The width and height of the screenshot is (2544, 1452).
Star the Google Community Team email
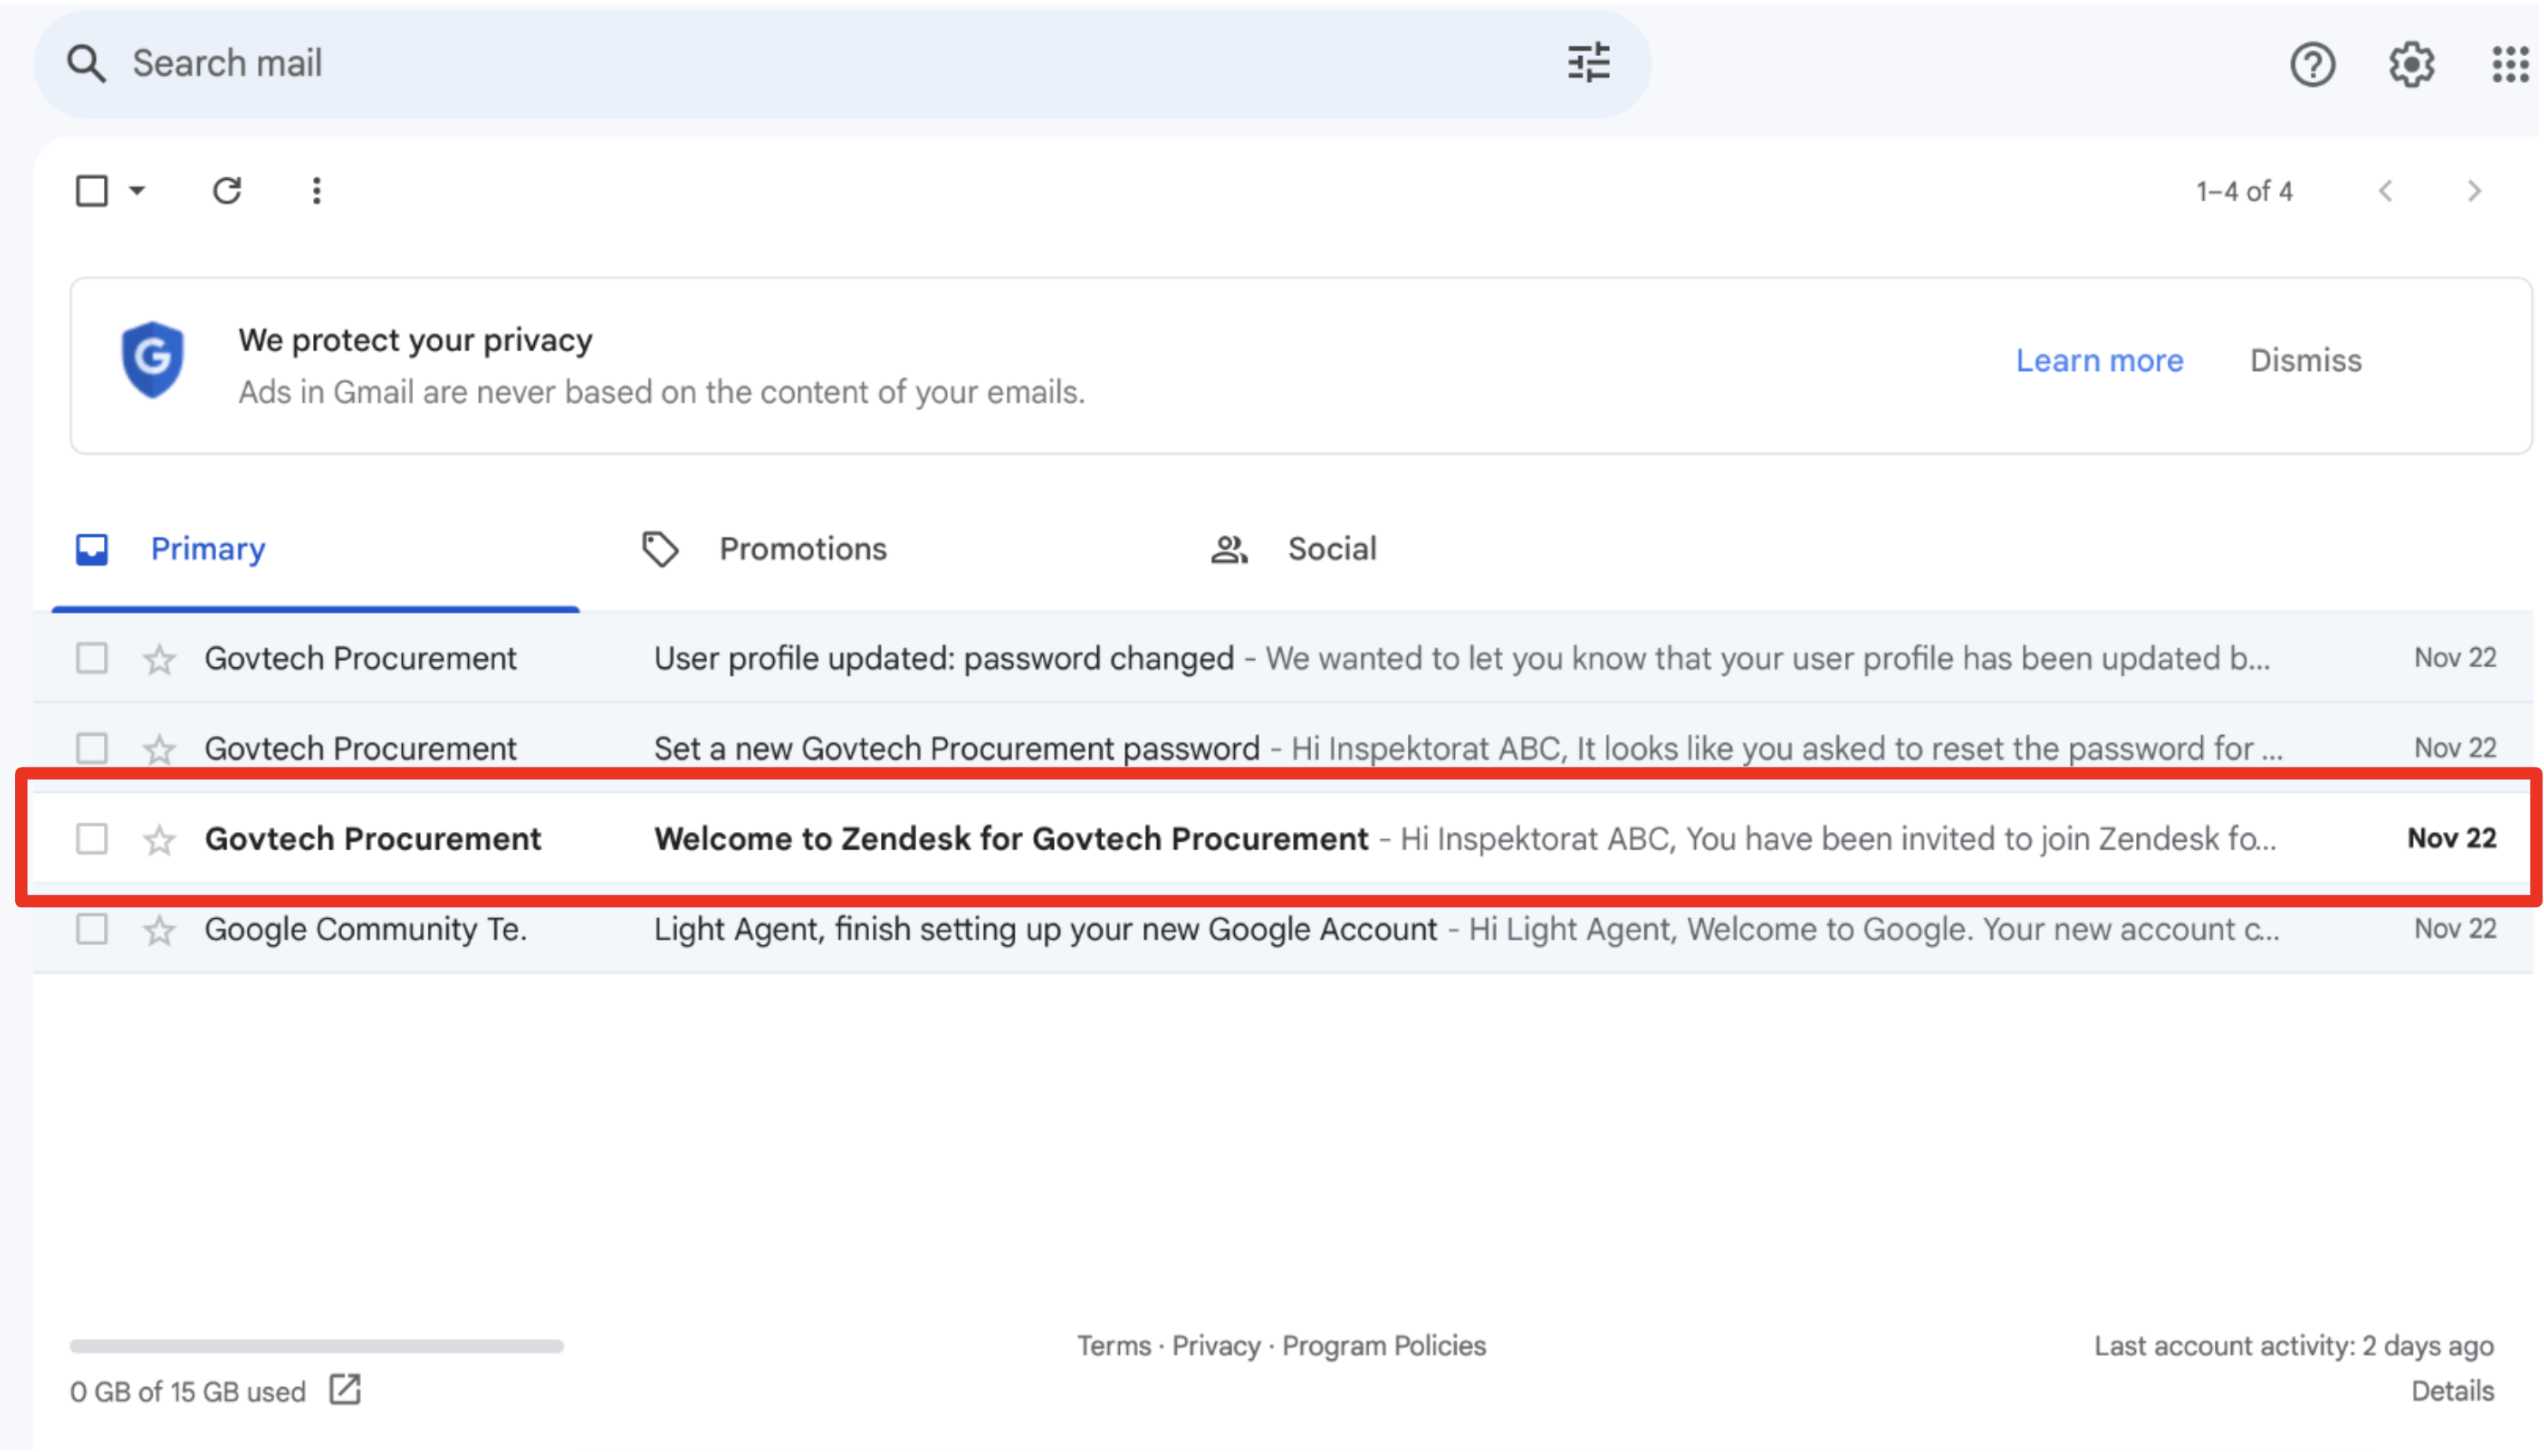coord(159,930)
